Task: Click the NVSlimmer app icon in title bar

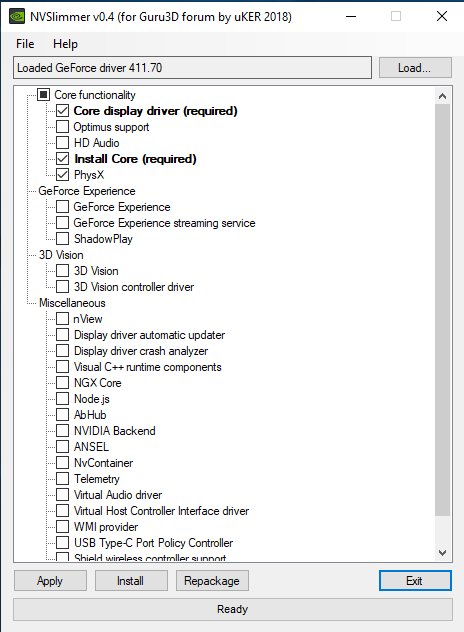Action: tap(17, 17)
